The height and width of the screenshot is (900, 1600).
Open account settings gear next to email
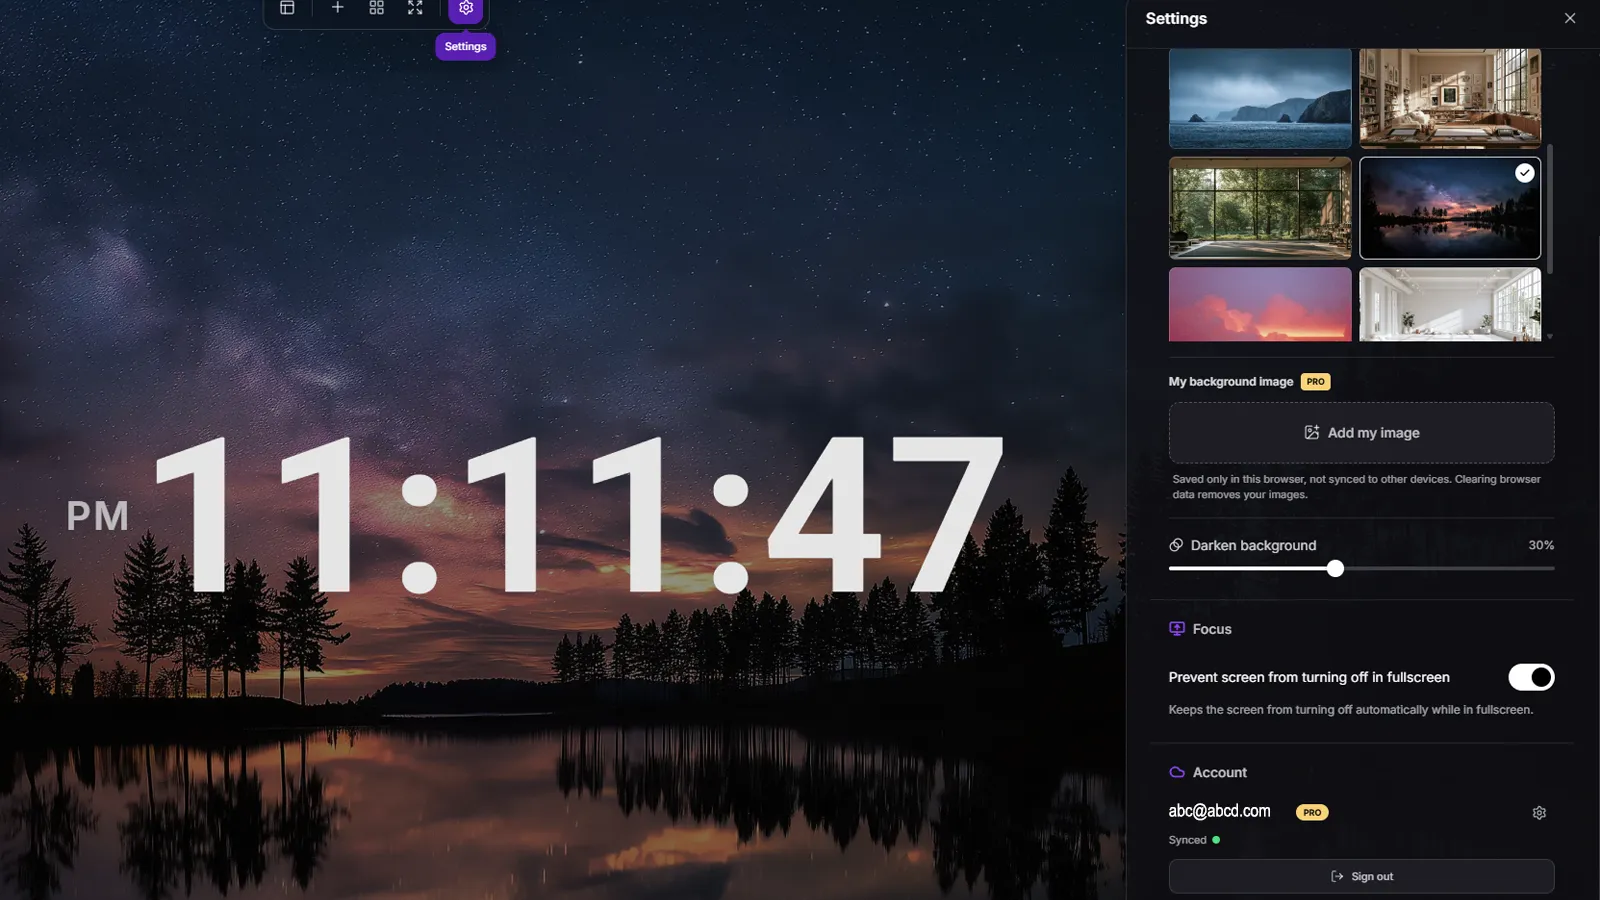point(1539,813)
